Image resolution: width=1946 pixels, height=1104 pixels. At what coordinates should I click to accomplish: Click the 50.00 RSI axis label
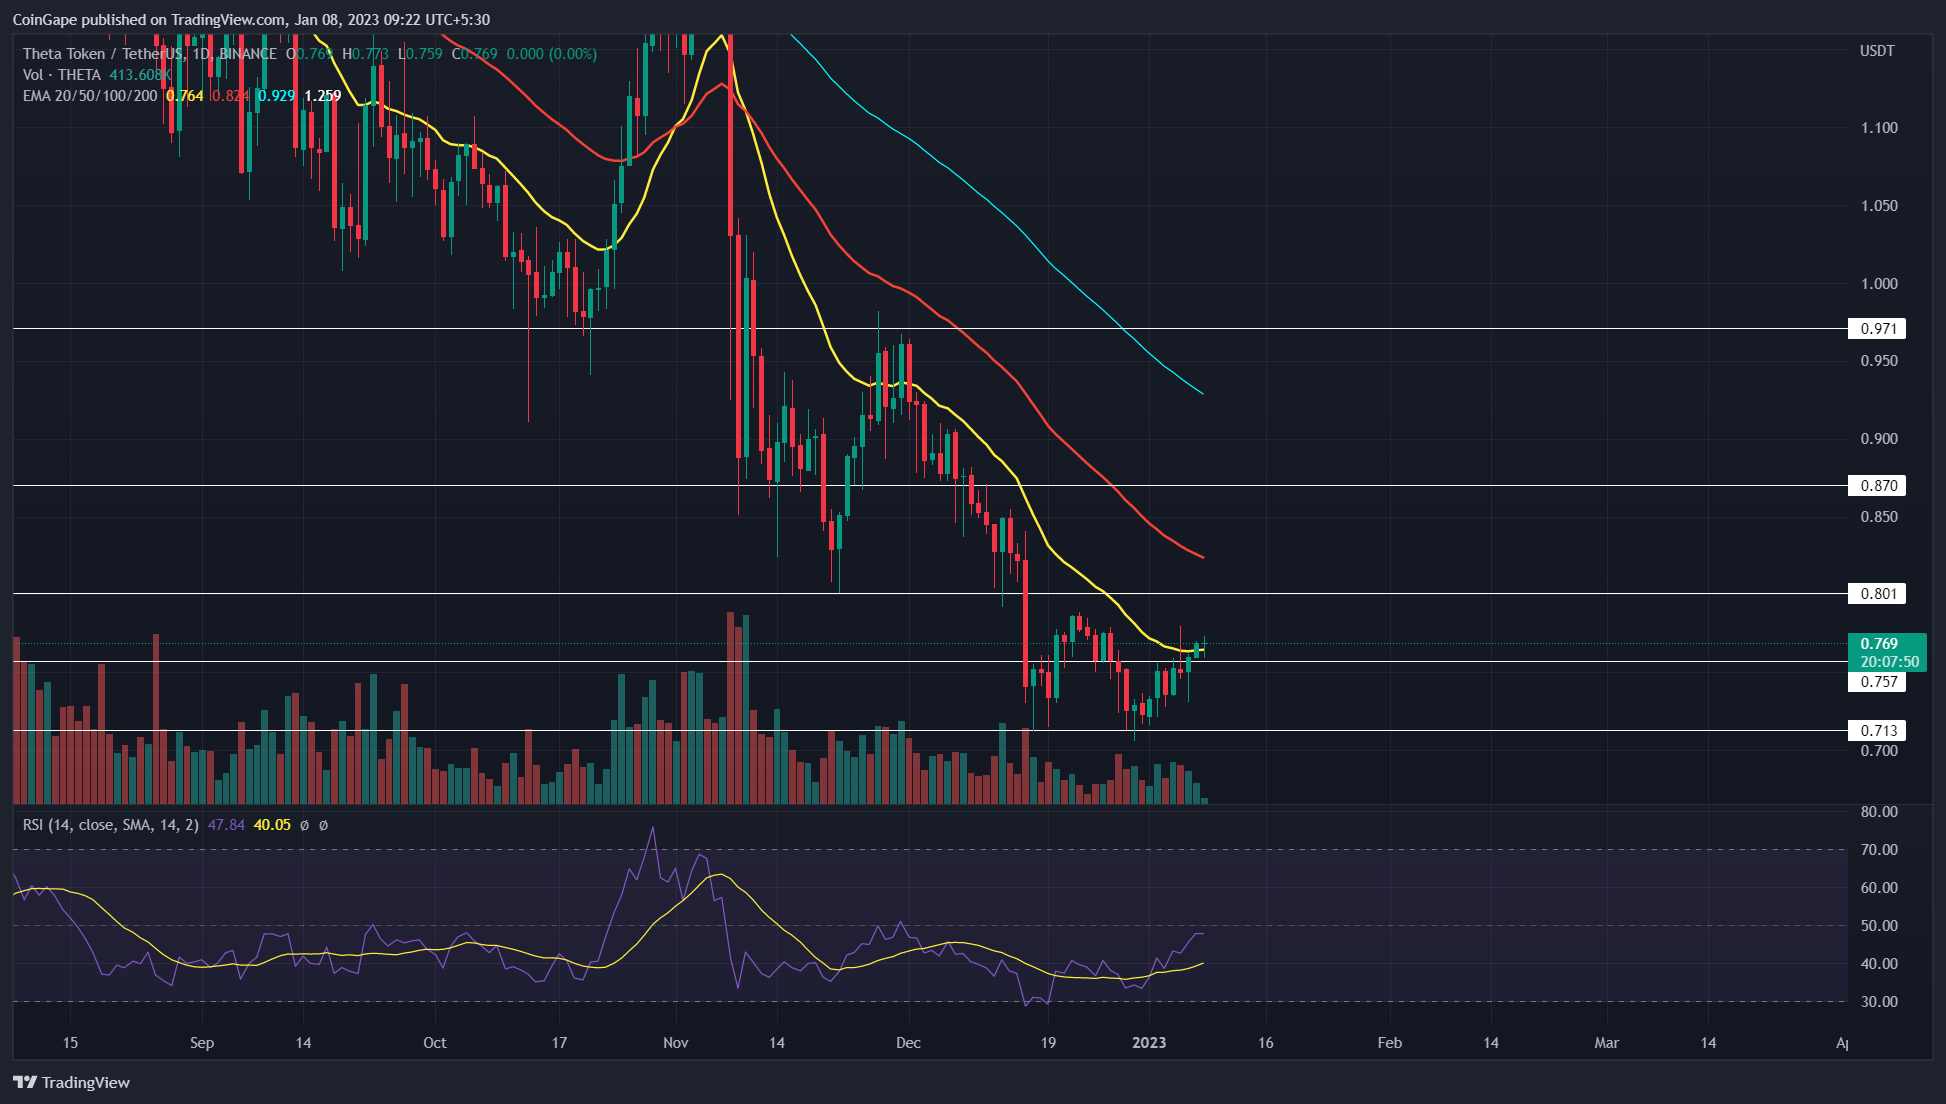click(1879, 926)
